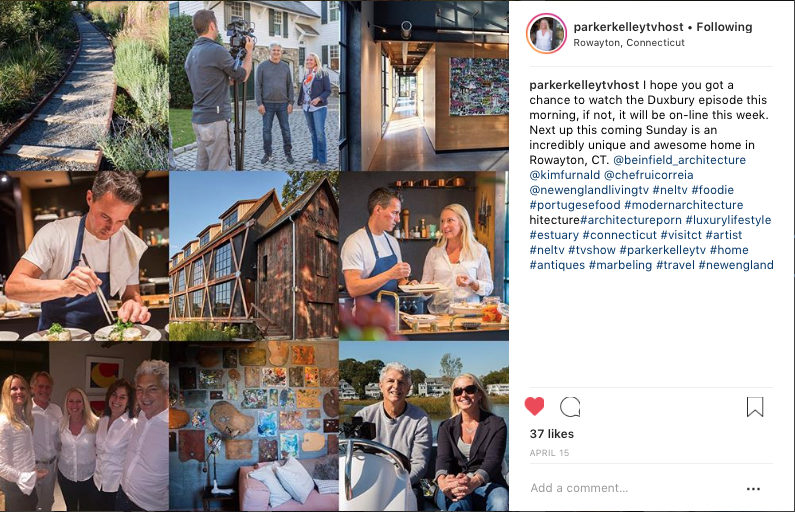Open the @beinfield_architecture mention
The height and width of the screenshot is (512, 795).
click(x=679, y=160)
